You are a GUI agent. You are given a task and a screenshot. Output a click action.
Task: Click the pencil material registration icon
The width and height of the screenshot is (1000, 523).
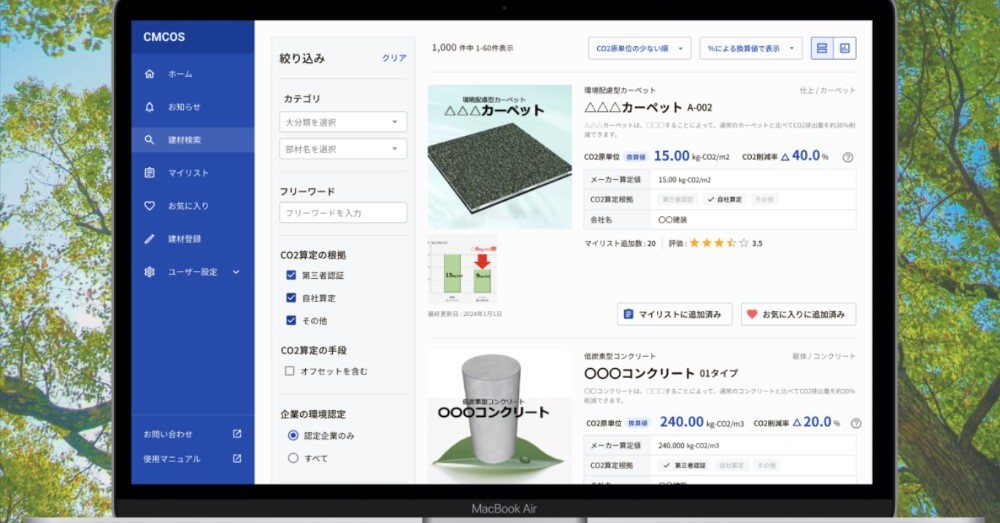[x=149, y=239]
